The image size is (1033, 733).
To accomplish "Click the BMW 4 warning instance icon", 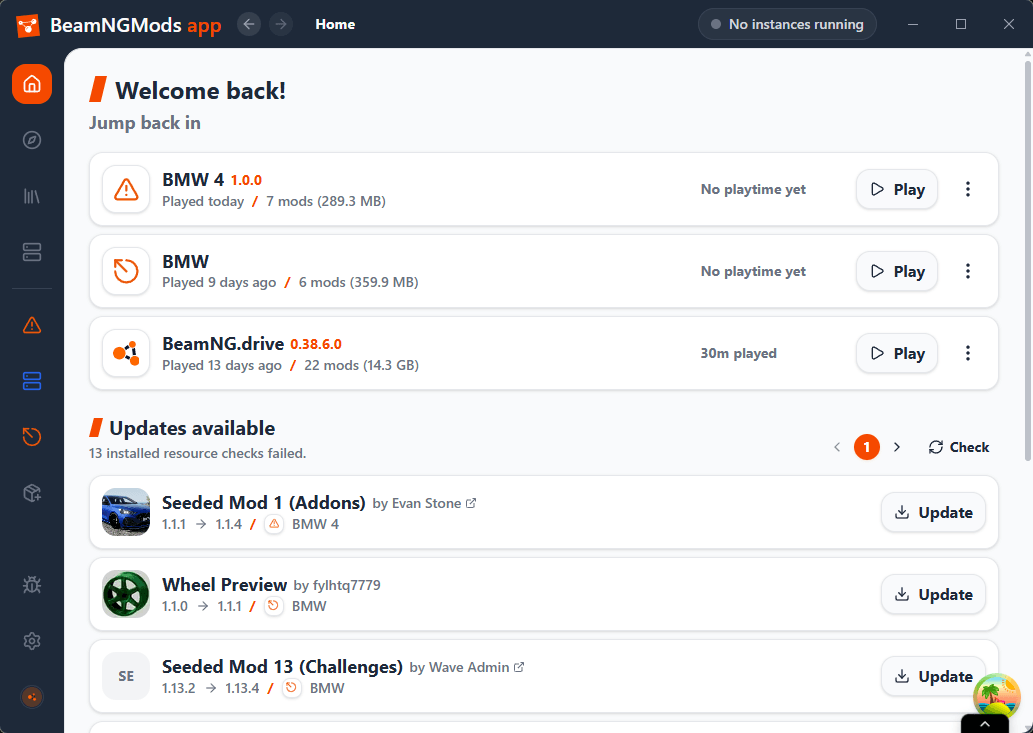I will click(126, 190).
